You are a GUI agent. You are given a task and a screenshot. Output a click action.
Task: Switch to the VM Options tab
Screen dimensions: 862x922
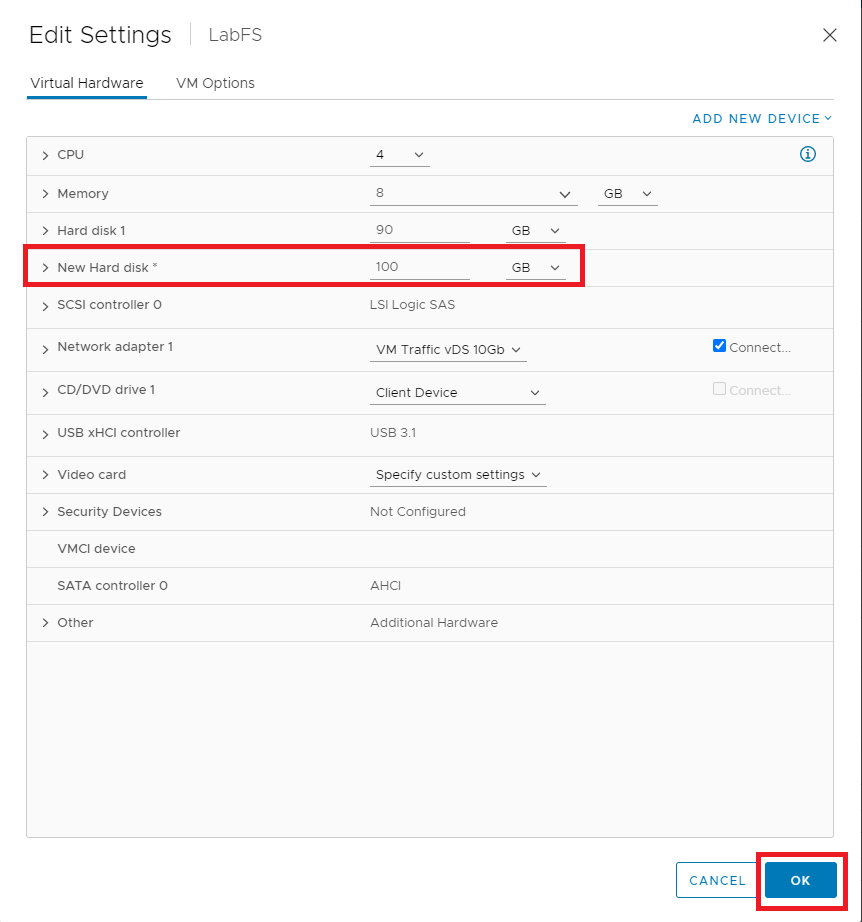pyautogui.click(x=215, y=83)
